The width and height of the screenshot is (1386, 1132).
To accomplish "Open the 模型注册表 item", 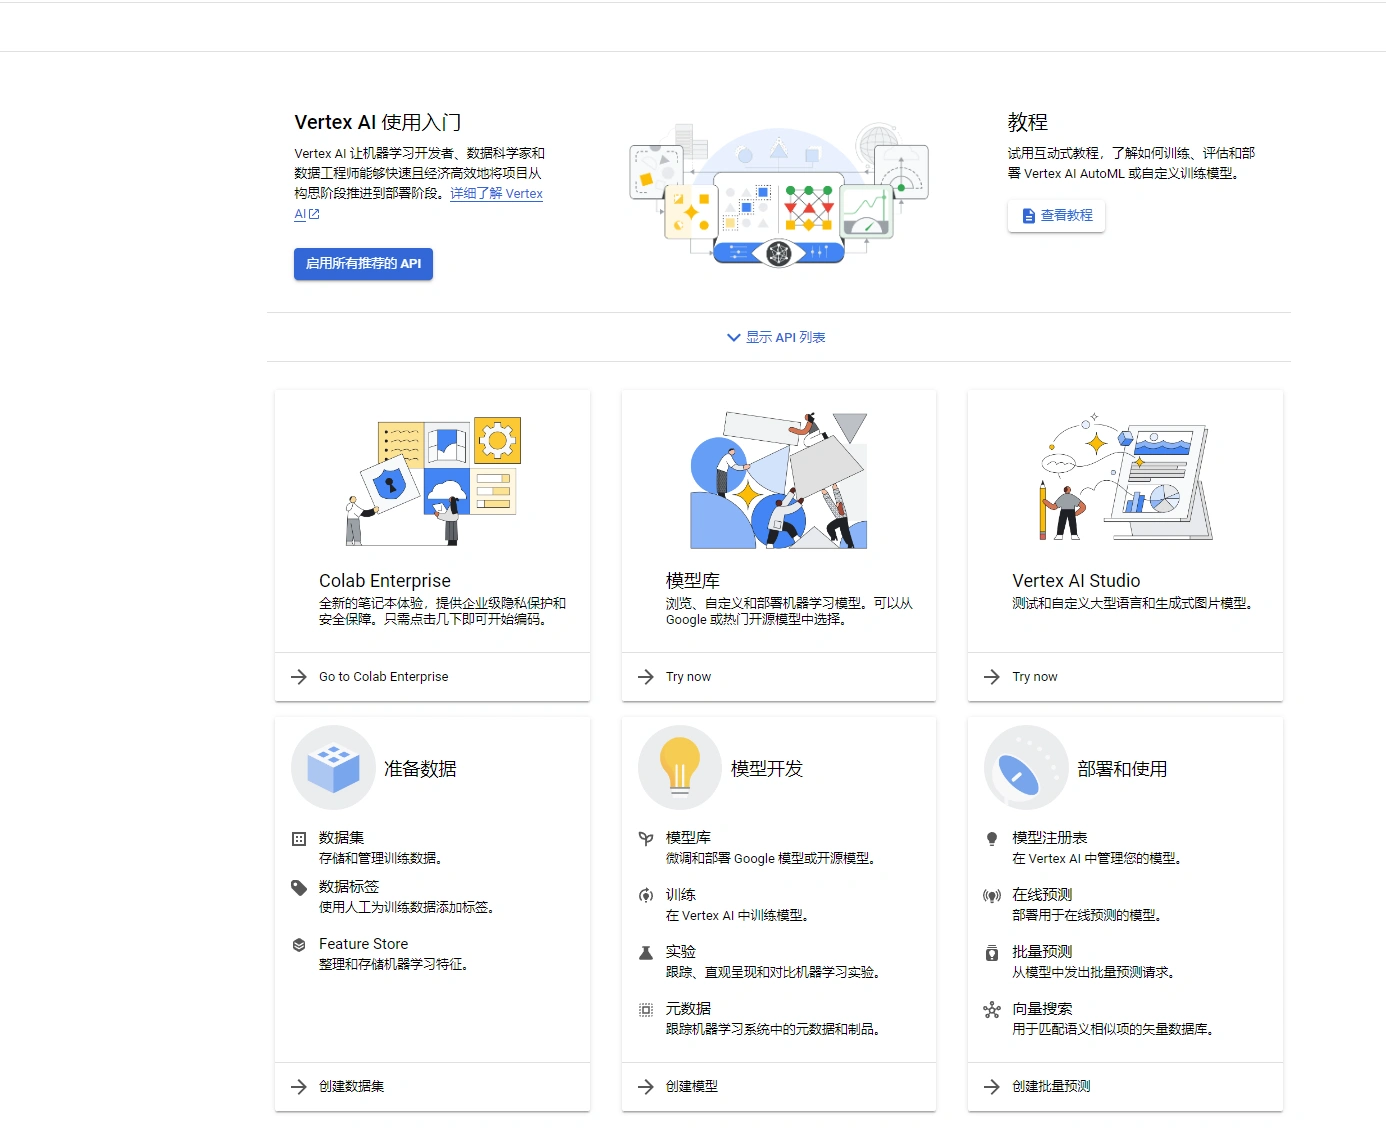I will pyautogui.click(x=1050, y=838).
